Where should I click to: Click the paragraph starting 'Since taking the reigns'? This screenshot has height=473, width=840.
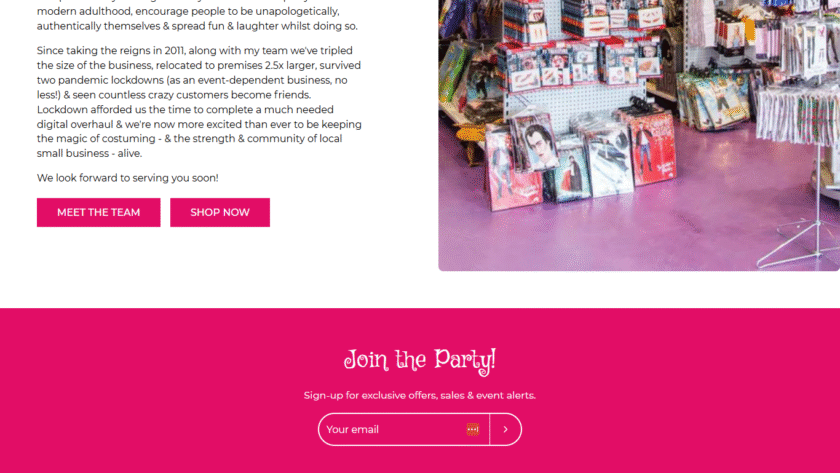click(199, 102)
